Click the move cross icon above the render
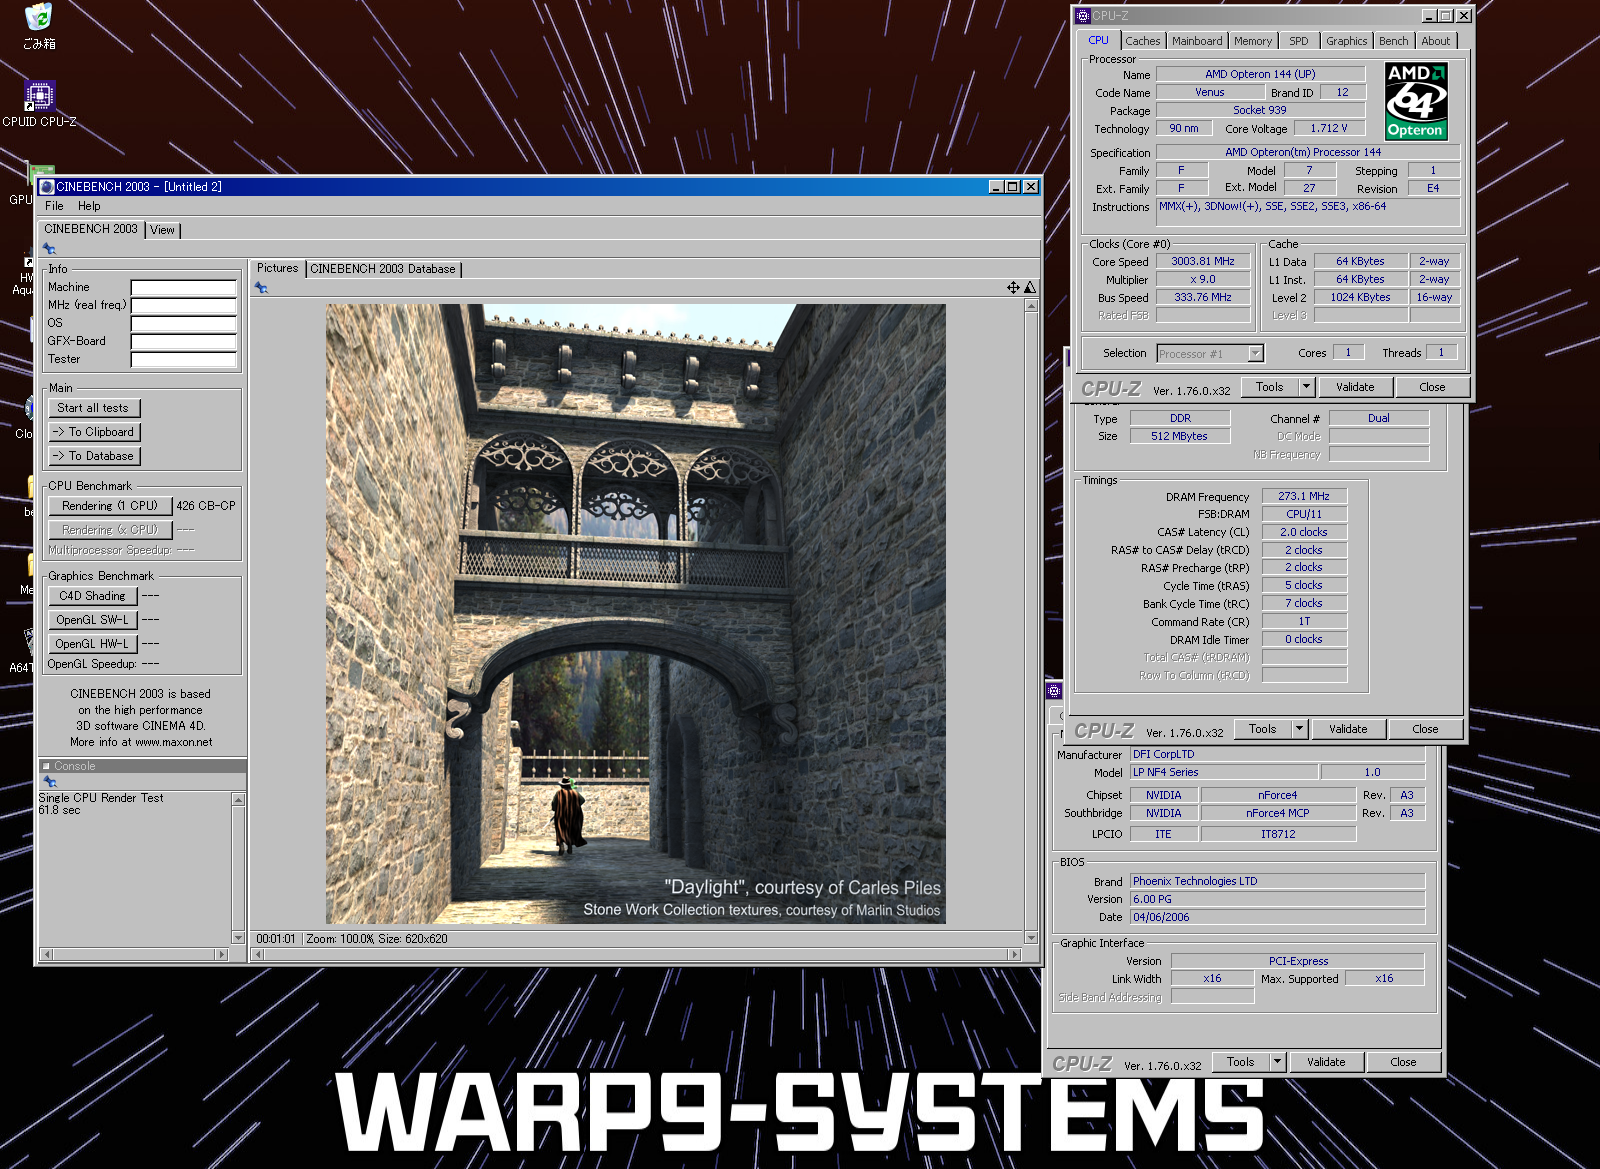Screen dimensions: 1600x1169 [1013, 288]
